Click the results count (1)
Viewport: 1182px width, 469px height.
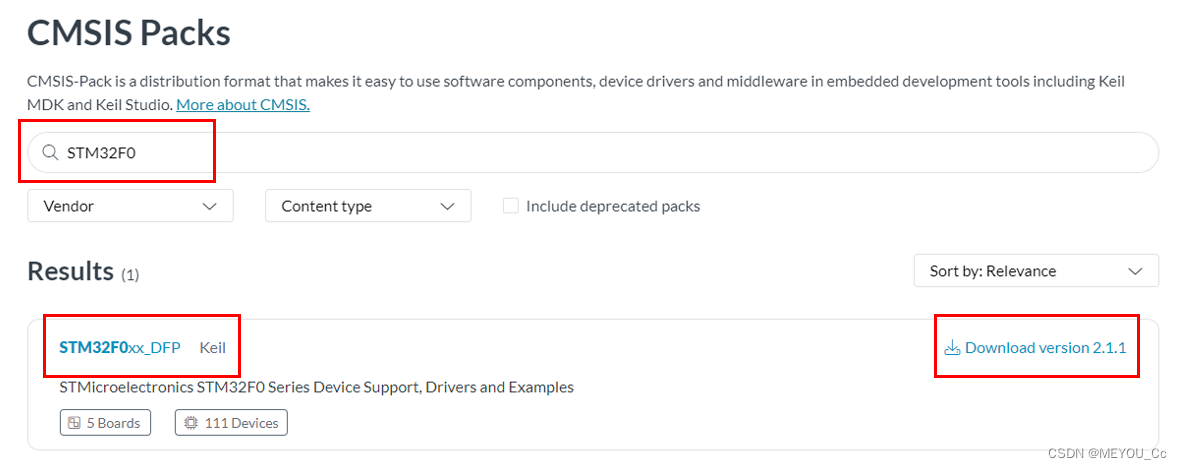(x=130, y=274)
